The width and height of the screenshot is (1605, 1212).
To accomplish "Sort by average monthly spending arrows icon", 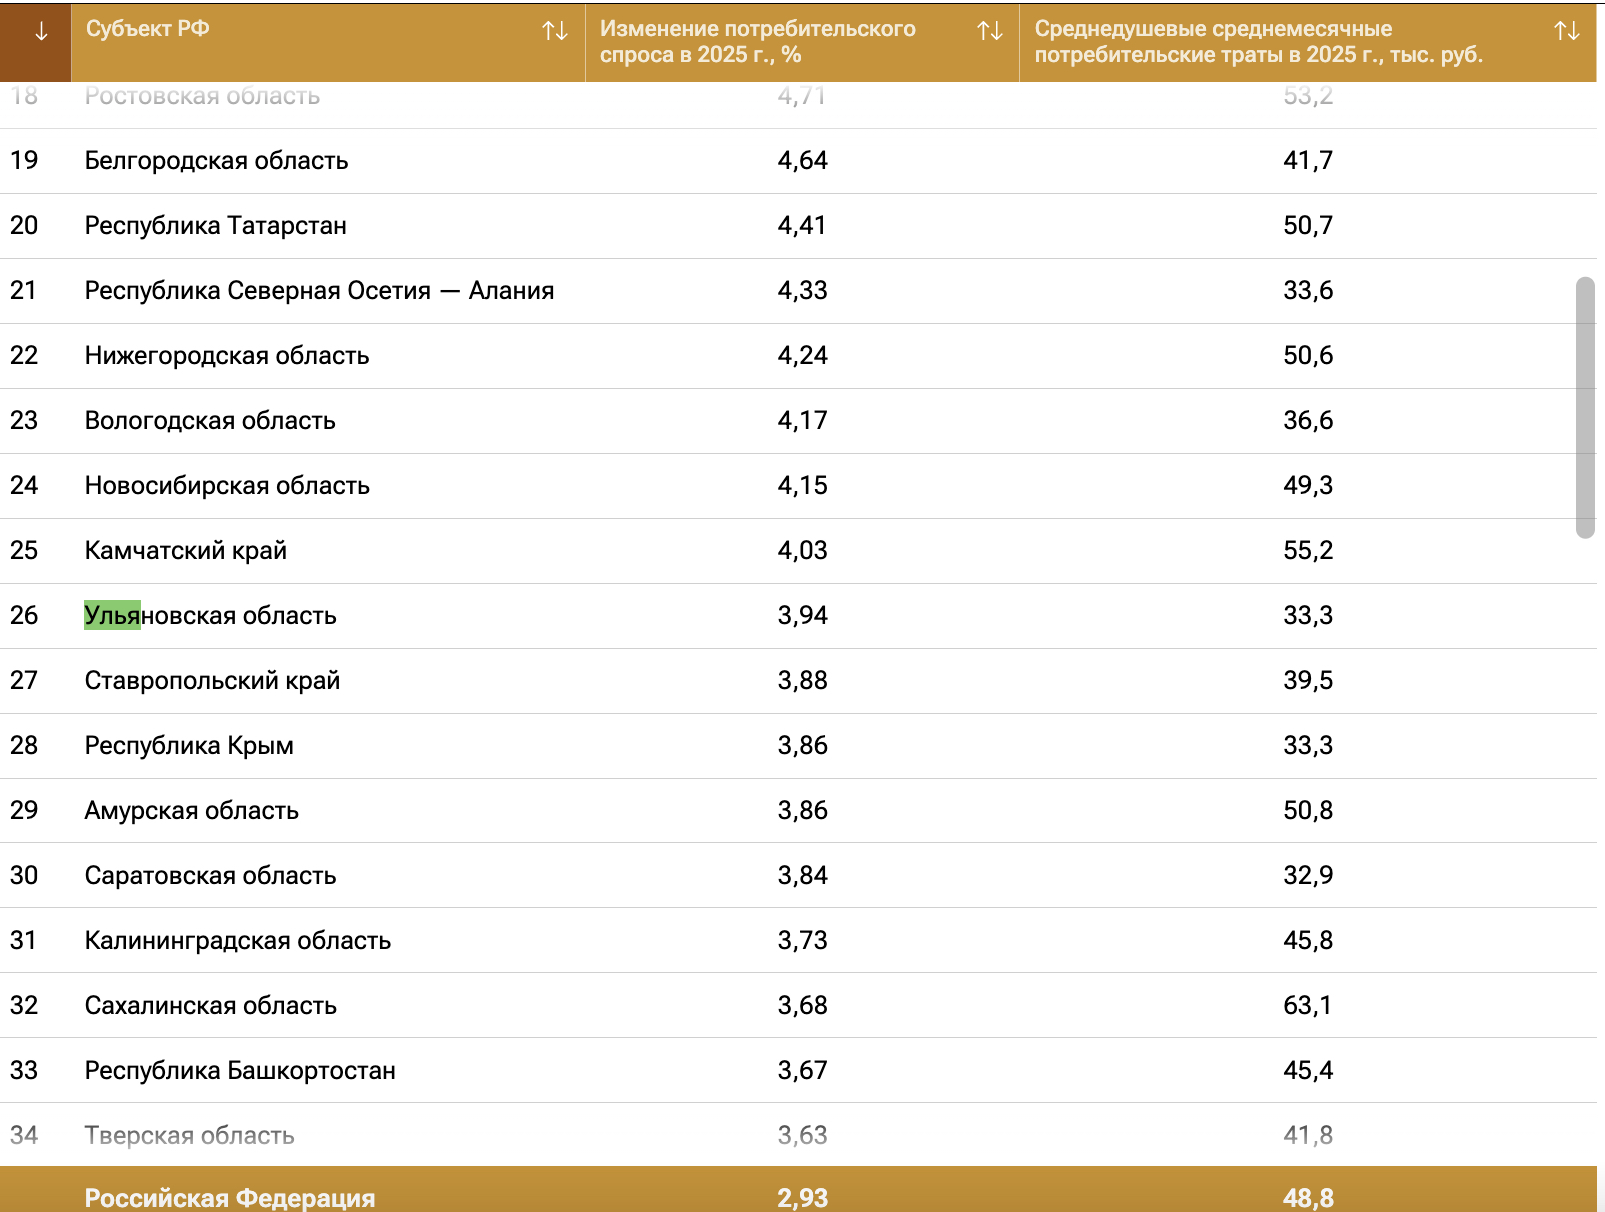I will 1566,31.
